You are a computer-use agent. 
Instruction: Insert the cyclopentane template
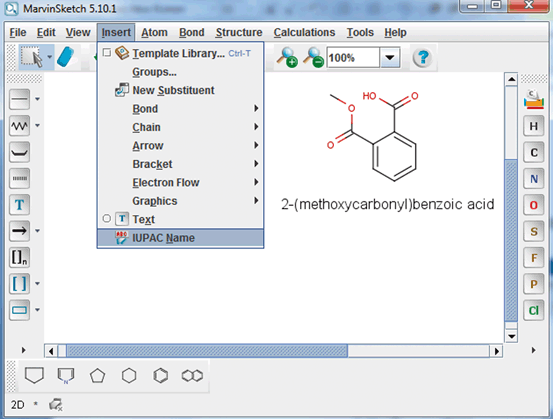(97, 376)
